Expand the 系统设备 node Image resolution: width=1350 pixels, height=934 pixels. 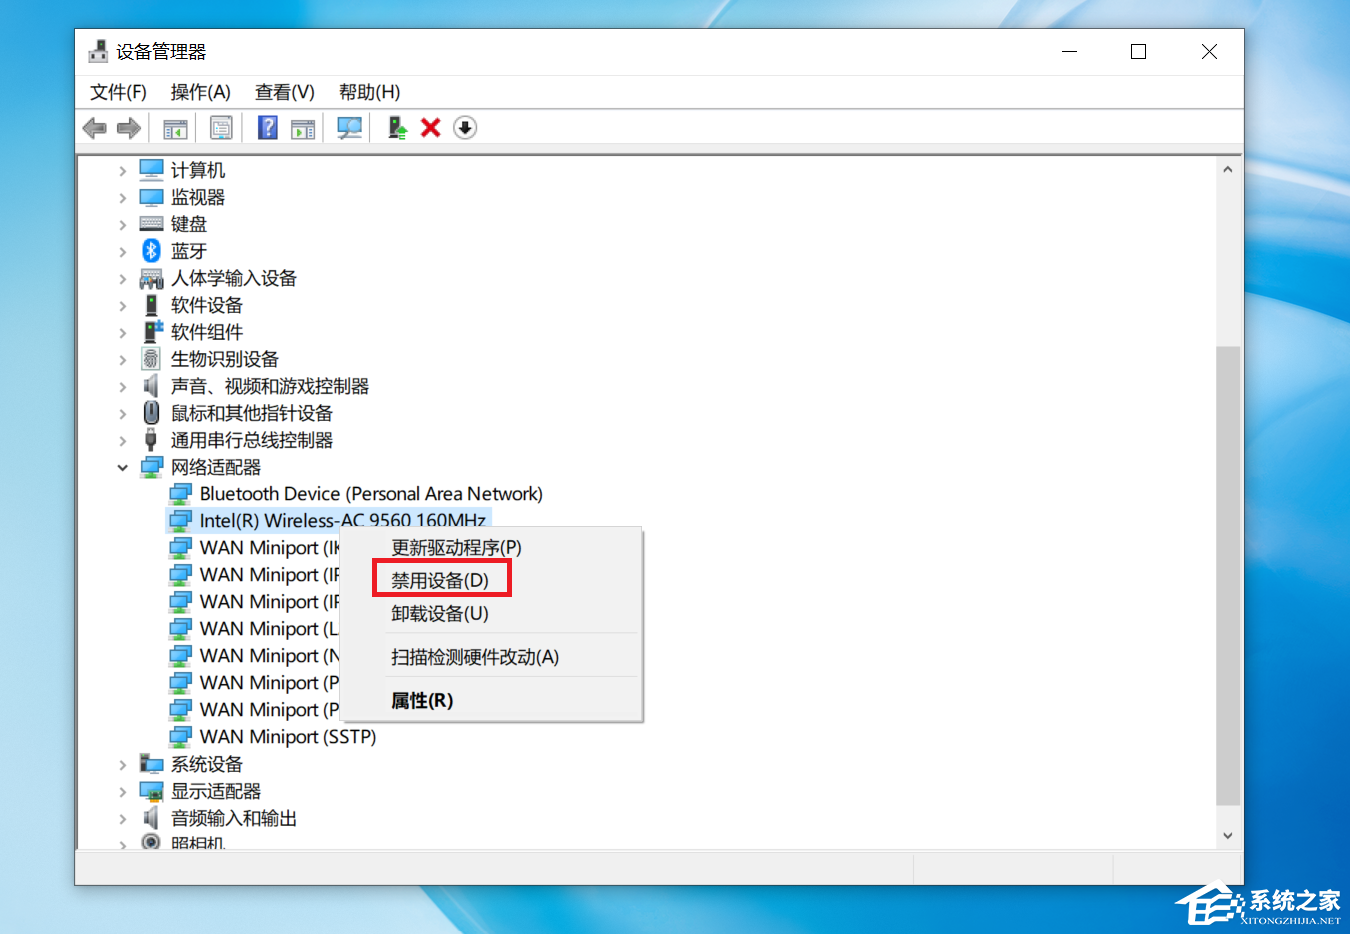click(123, 765)
